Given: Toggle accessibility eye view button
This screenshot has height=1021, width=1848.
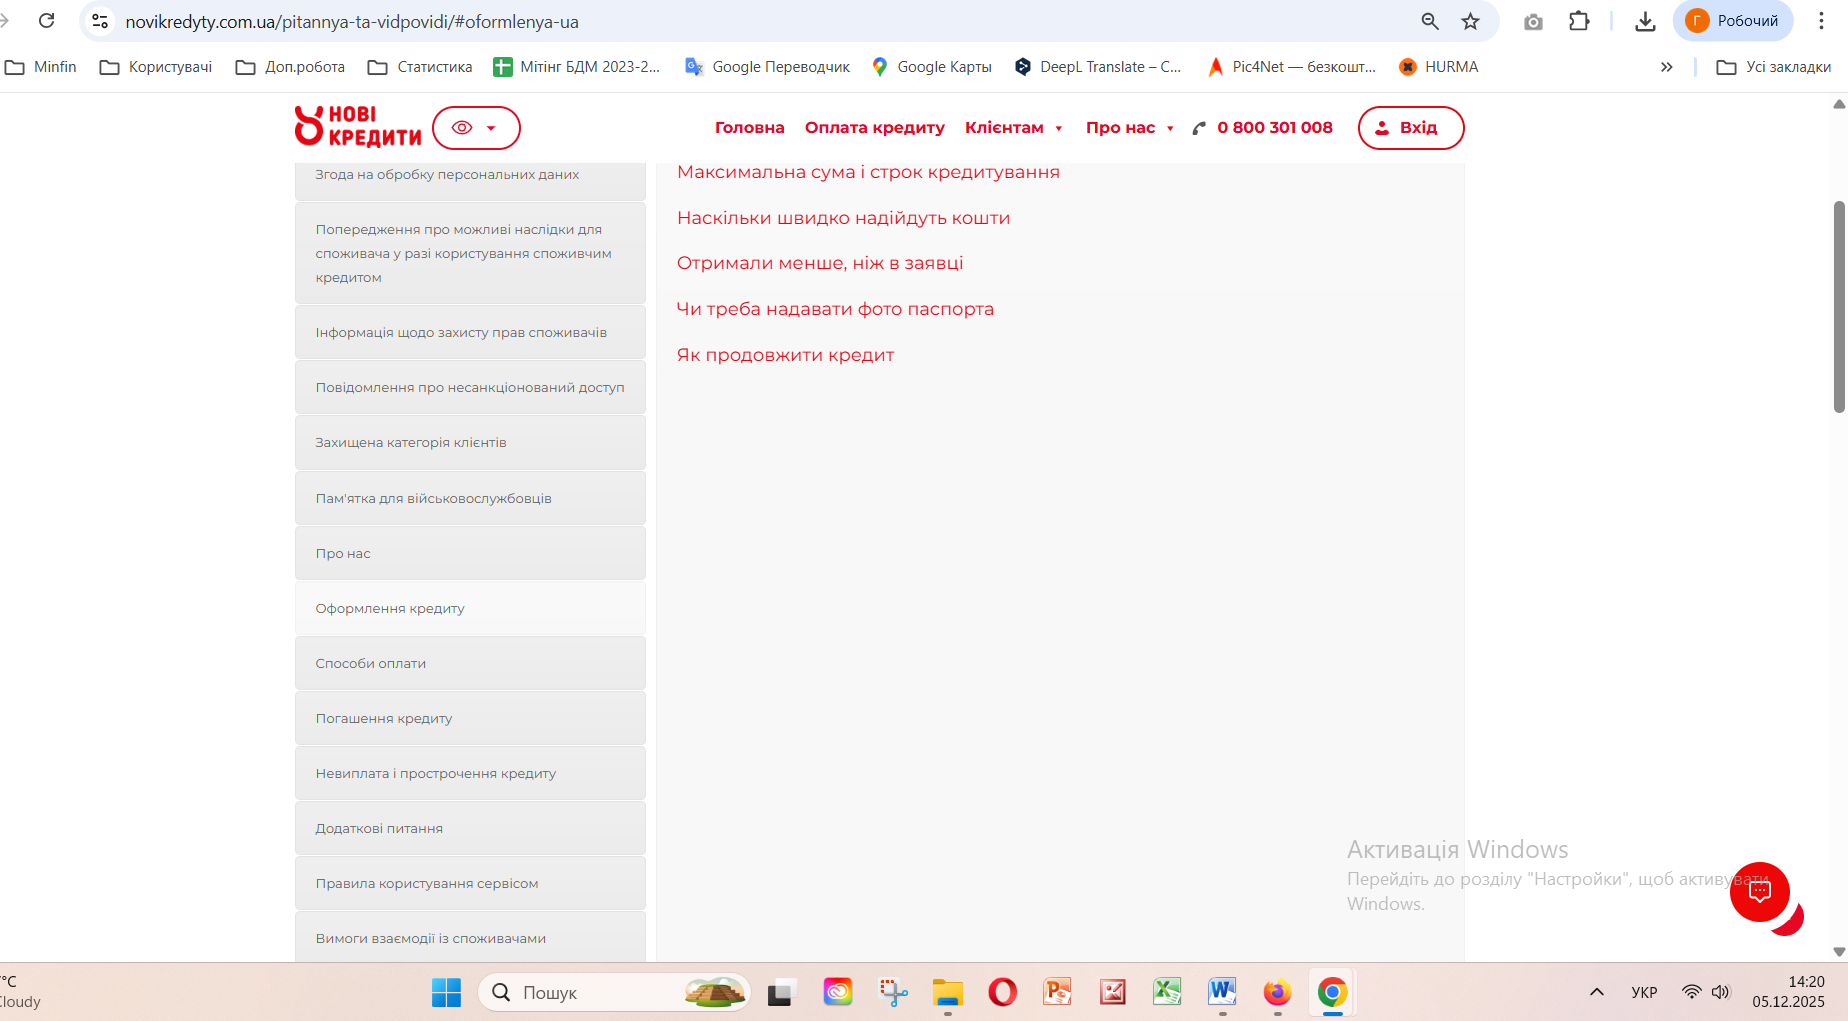Looking at the screenshot, I should 476,128.
